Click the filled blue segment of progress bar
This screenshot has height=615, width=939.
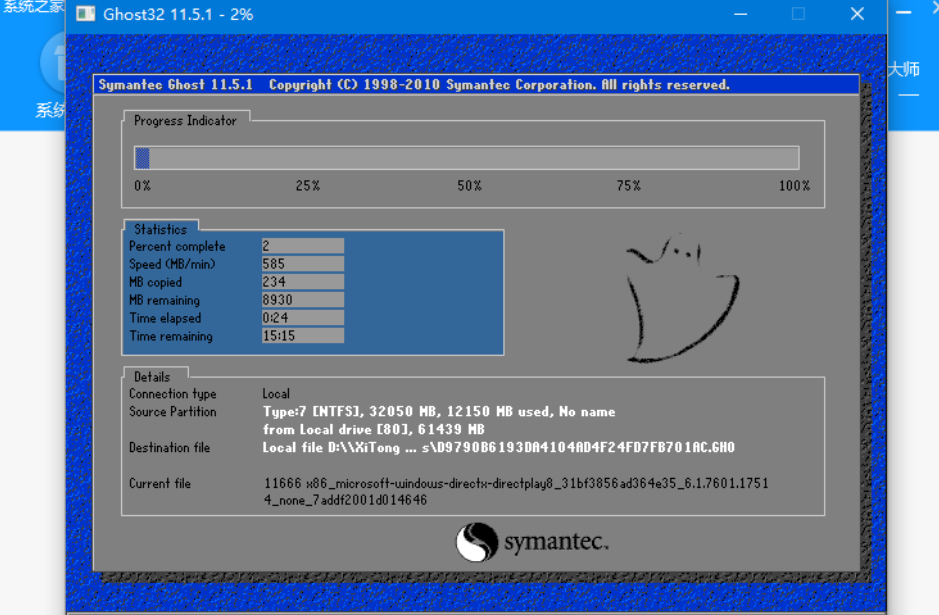(142, 158)
